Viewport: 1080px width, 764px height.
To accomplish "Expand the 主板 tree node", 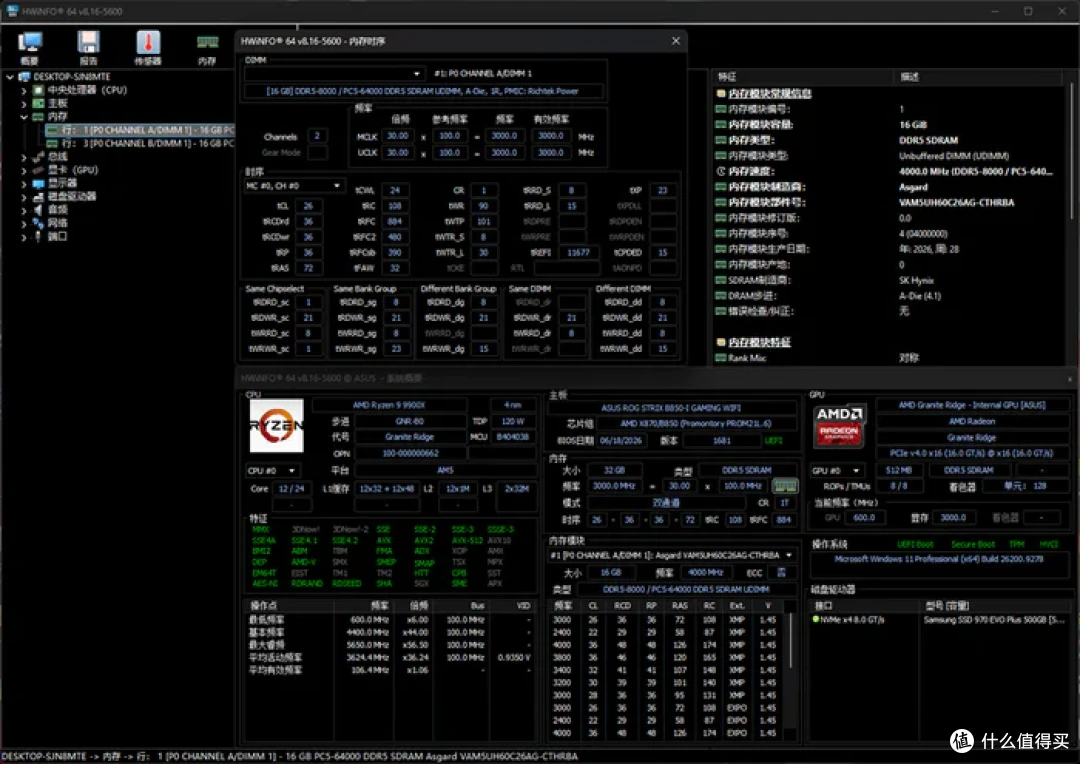I will pyautogui.click(x=24, y=103).
